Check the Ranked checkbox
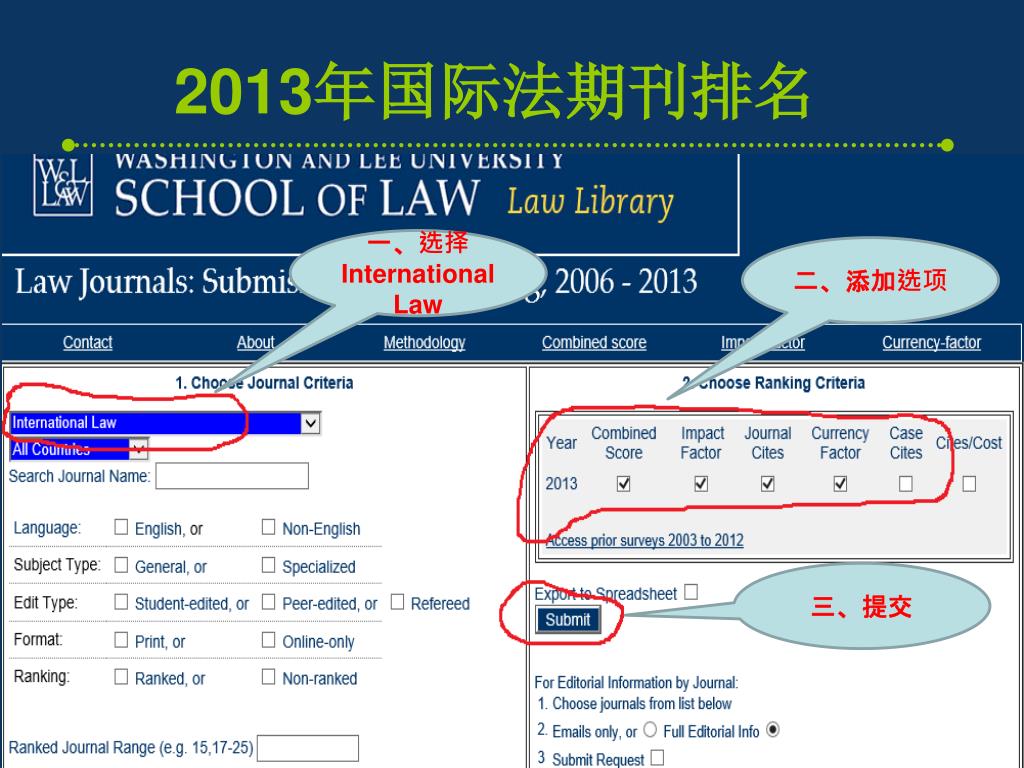 click(121, 677)
